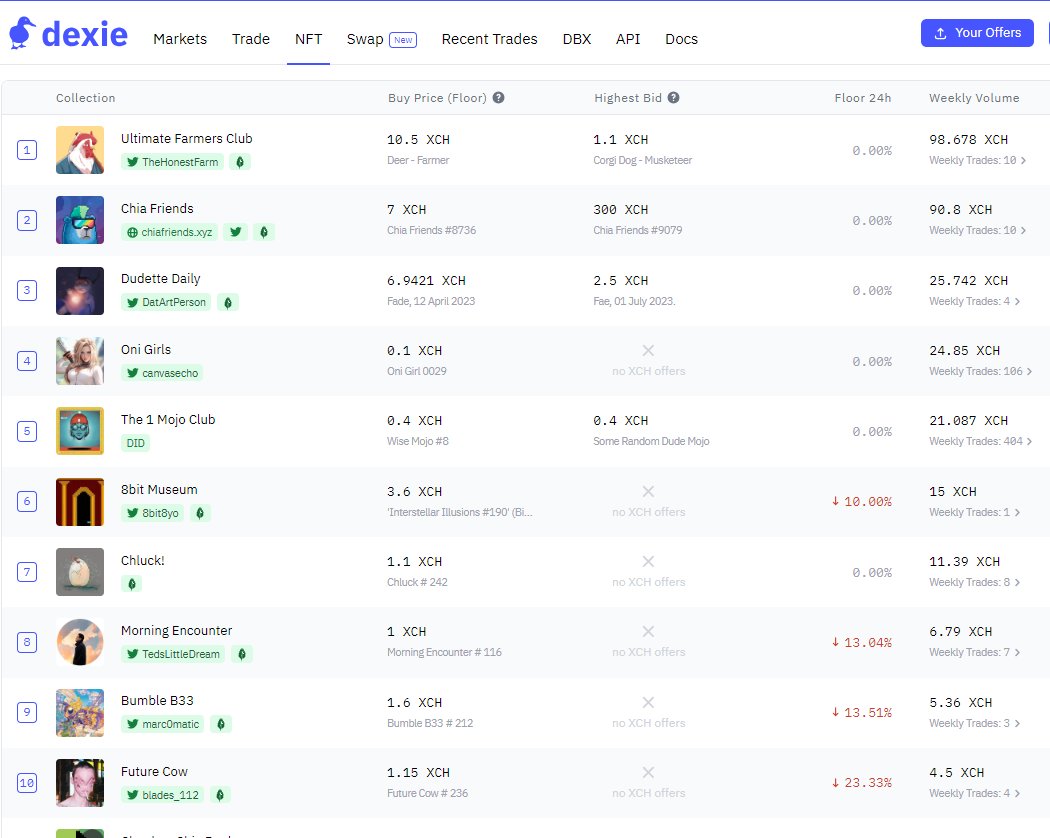Viewport: 1050px width, 838px height.
Task: Open The 1 Mojo Club collection name
Action: pos(168,419)
